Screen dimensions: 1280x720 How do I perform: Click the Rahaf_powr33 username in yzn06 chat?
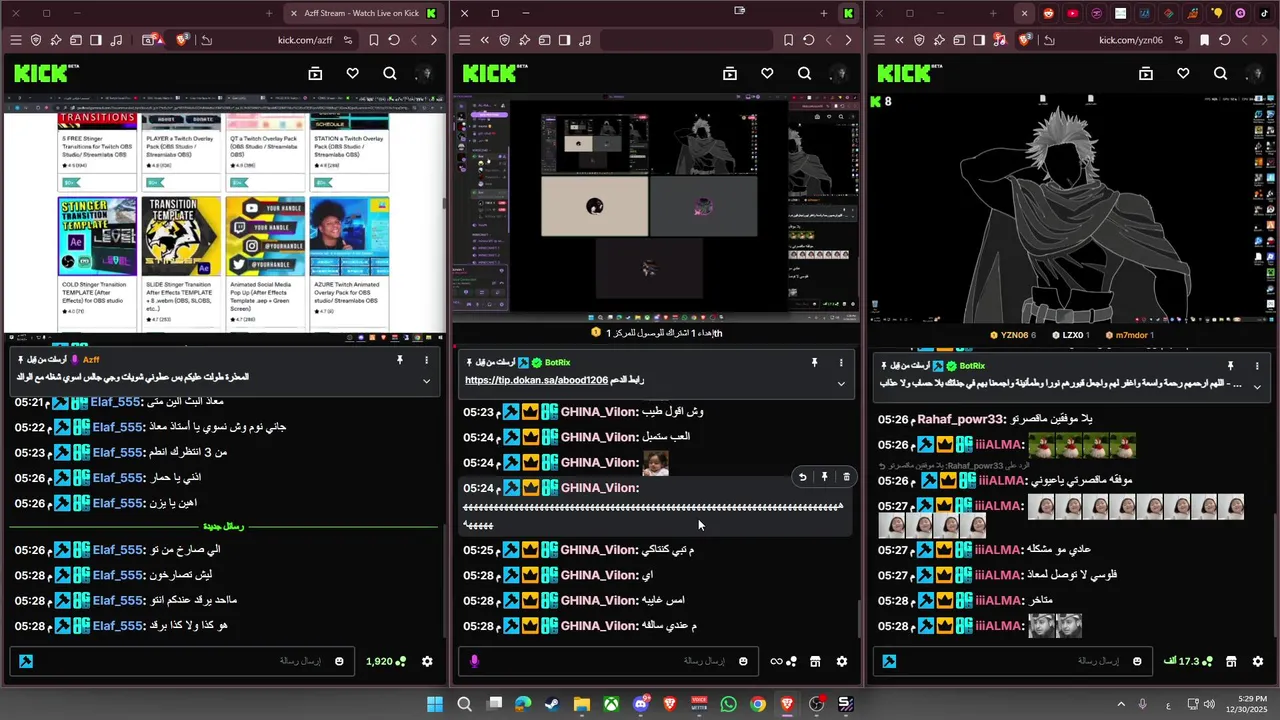point(960,419)
